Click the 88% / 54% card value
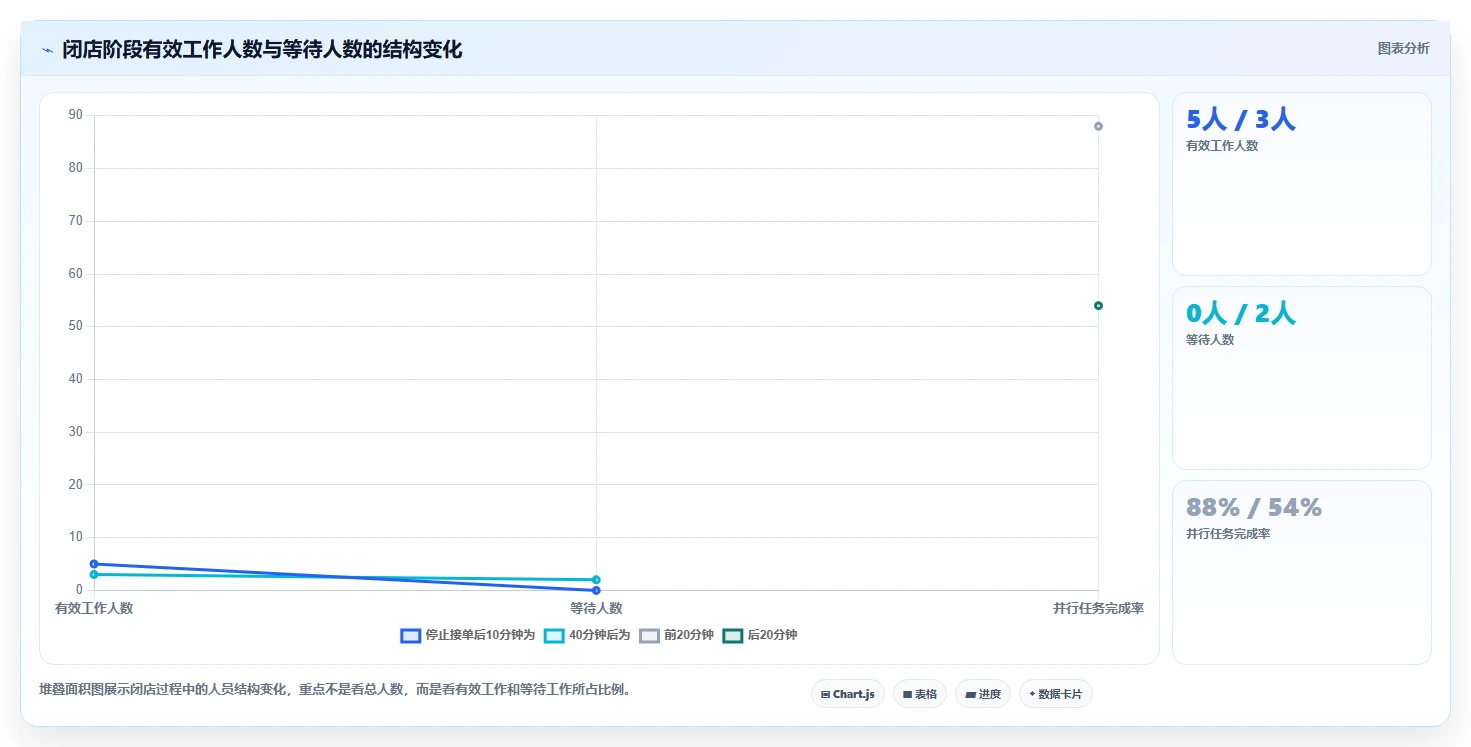 click(x=1254, y=508)
